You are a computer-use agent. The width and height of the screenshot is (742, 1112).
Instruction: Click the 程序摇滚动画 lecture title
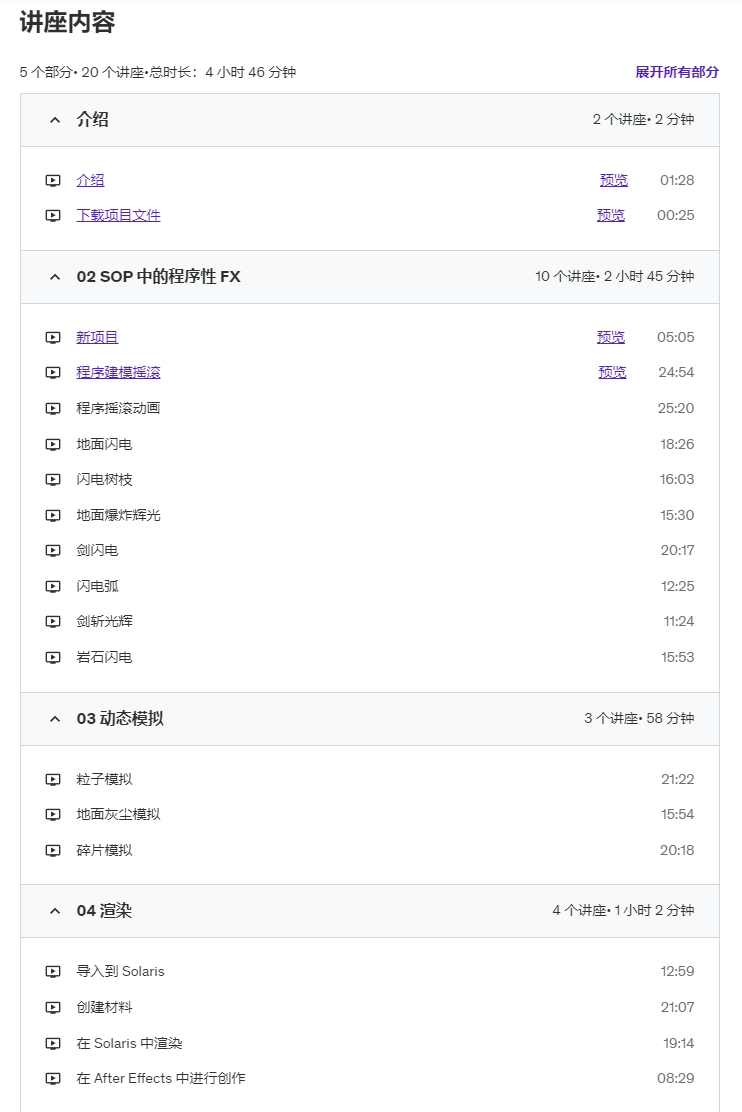(118, 408)
